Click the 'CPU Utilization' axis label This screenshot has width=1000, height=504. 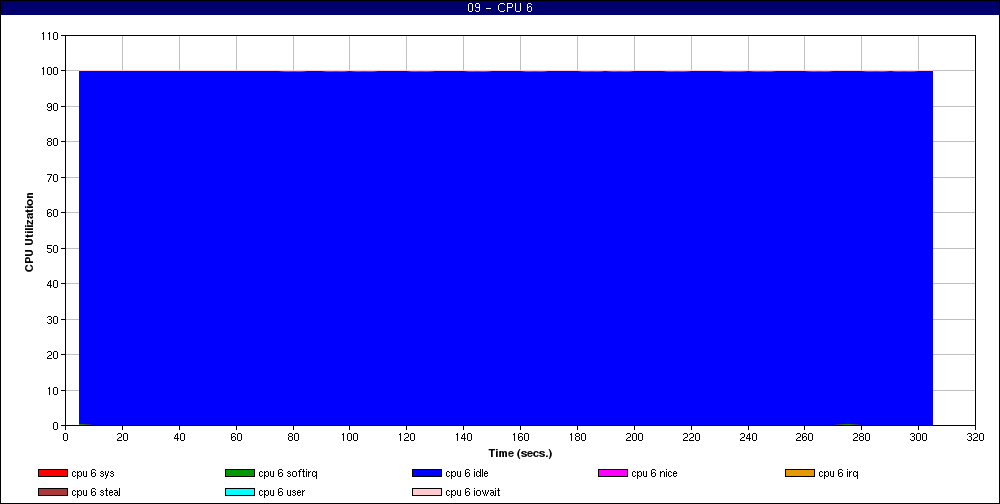tap(29, 232)
